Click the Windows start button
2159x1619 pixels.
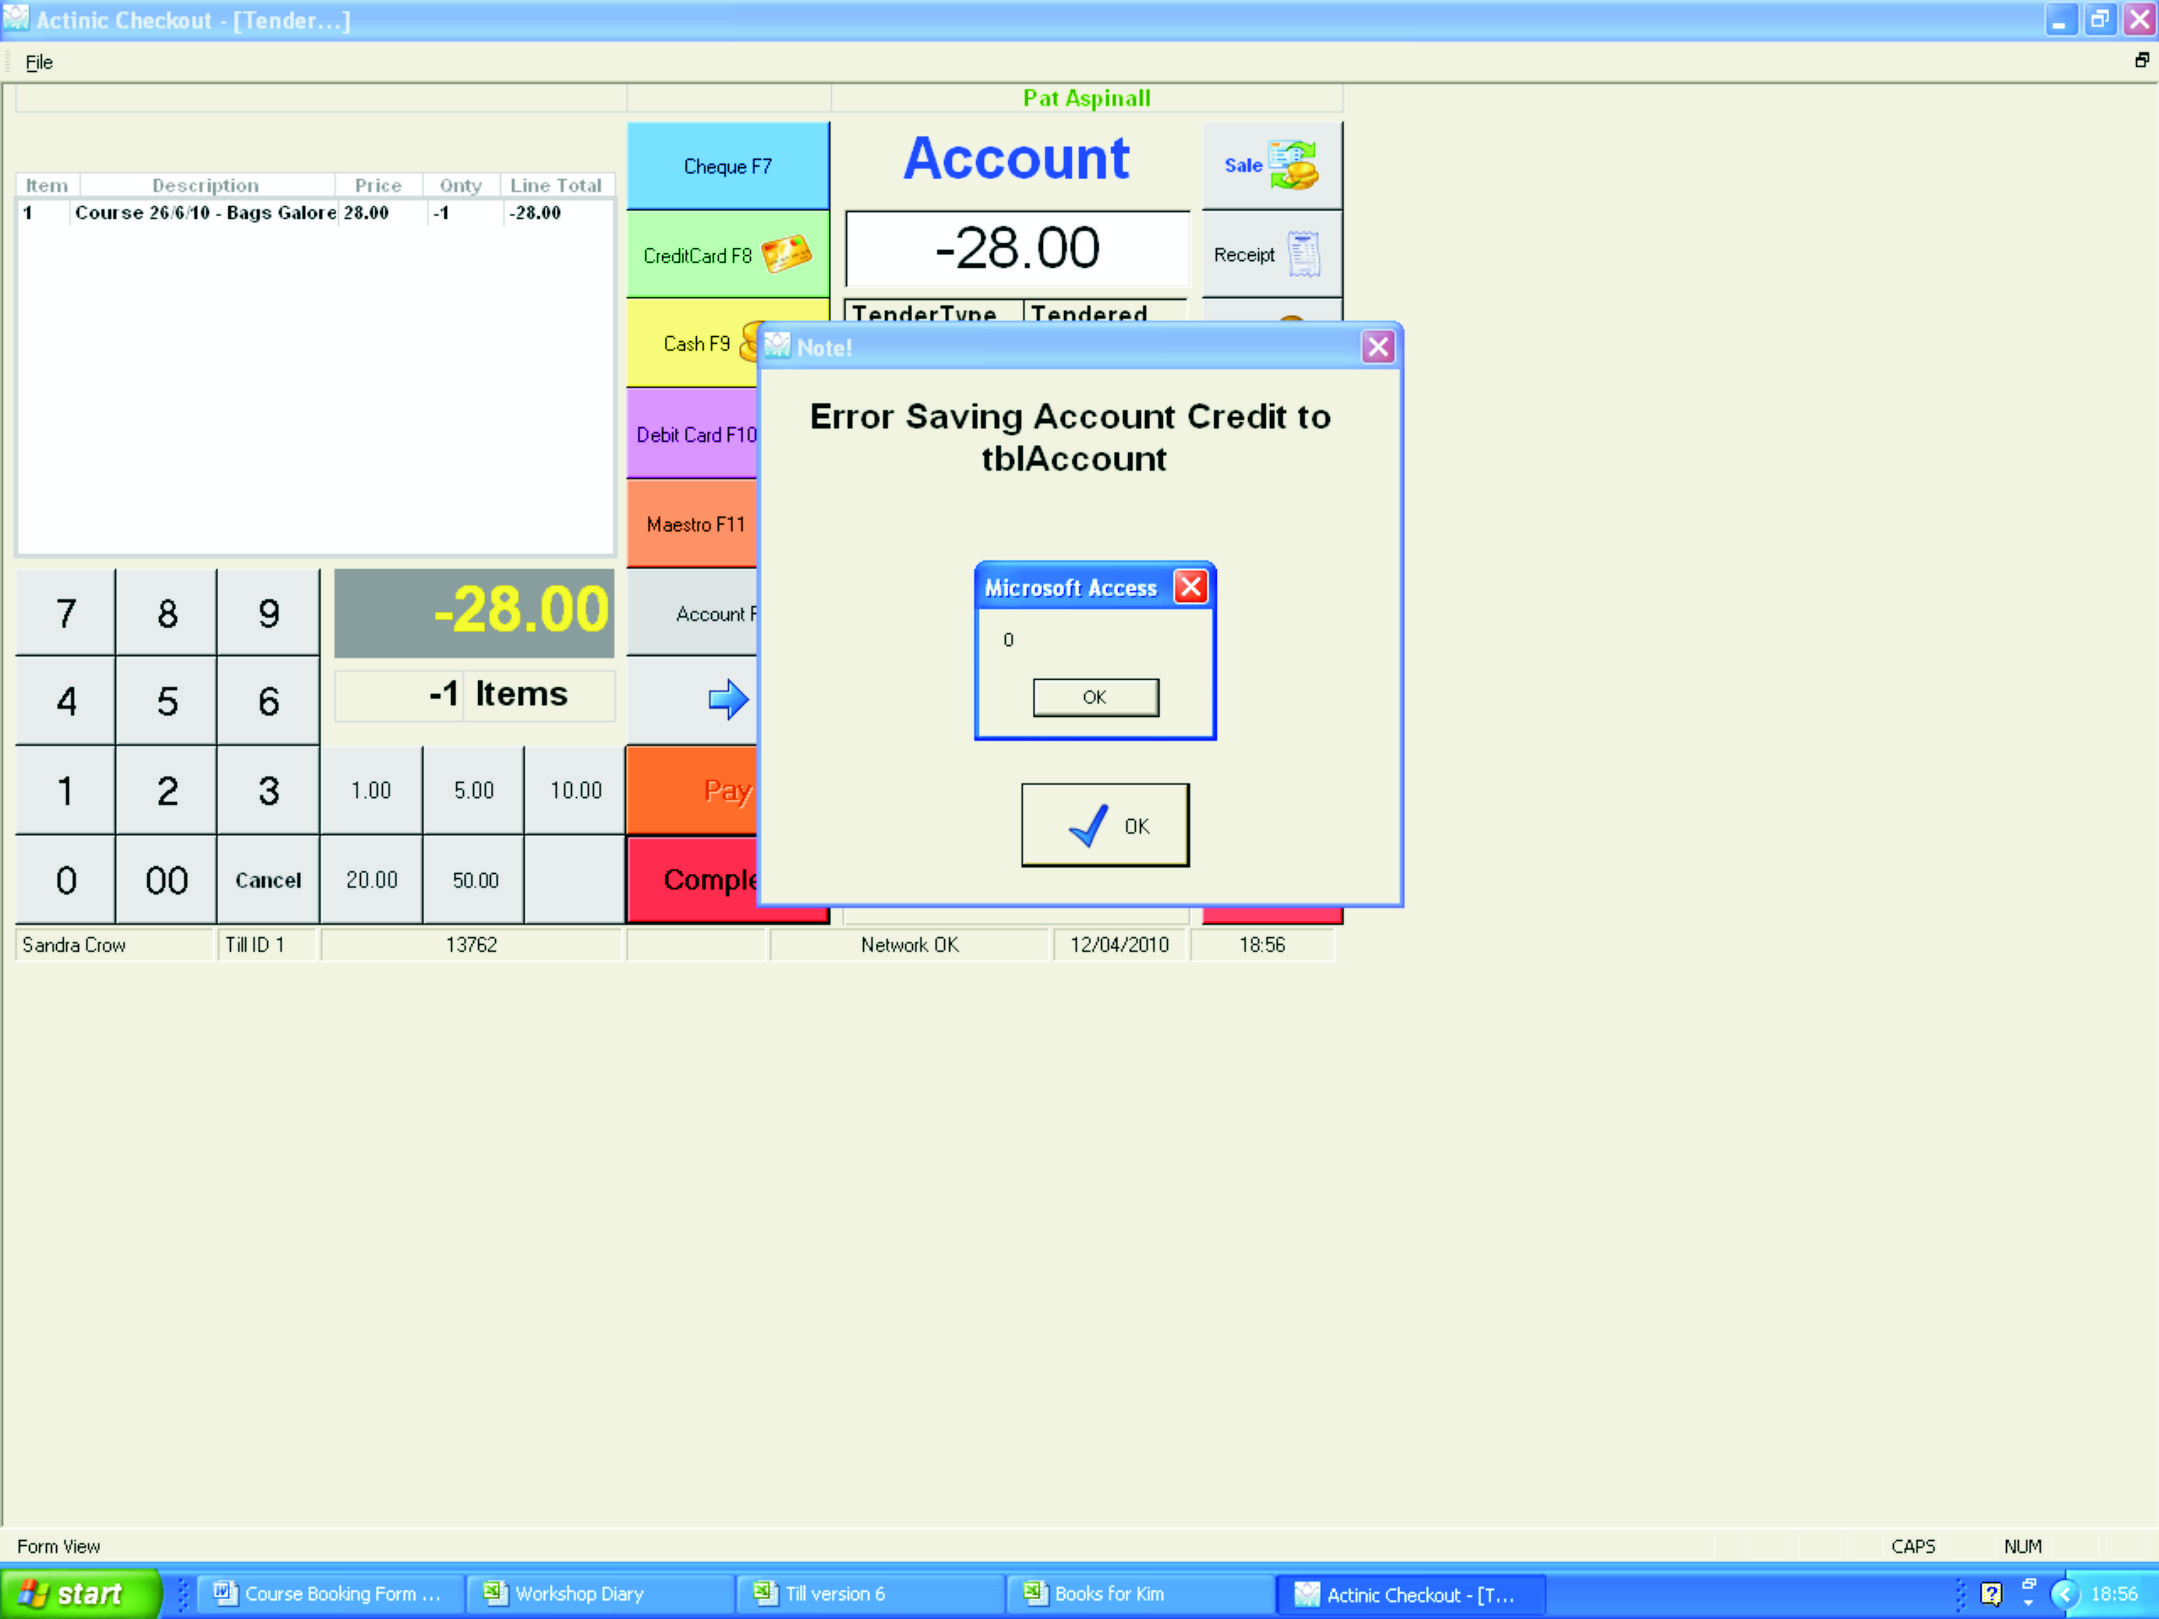(78, 1594)
